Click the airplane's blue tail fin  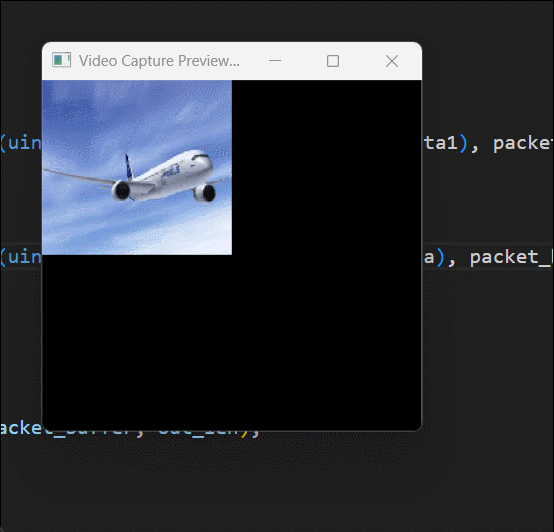129,167
